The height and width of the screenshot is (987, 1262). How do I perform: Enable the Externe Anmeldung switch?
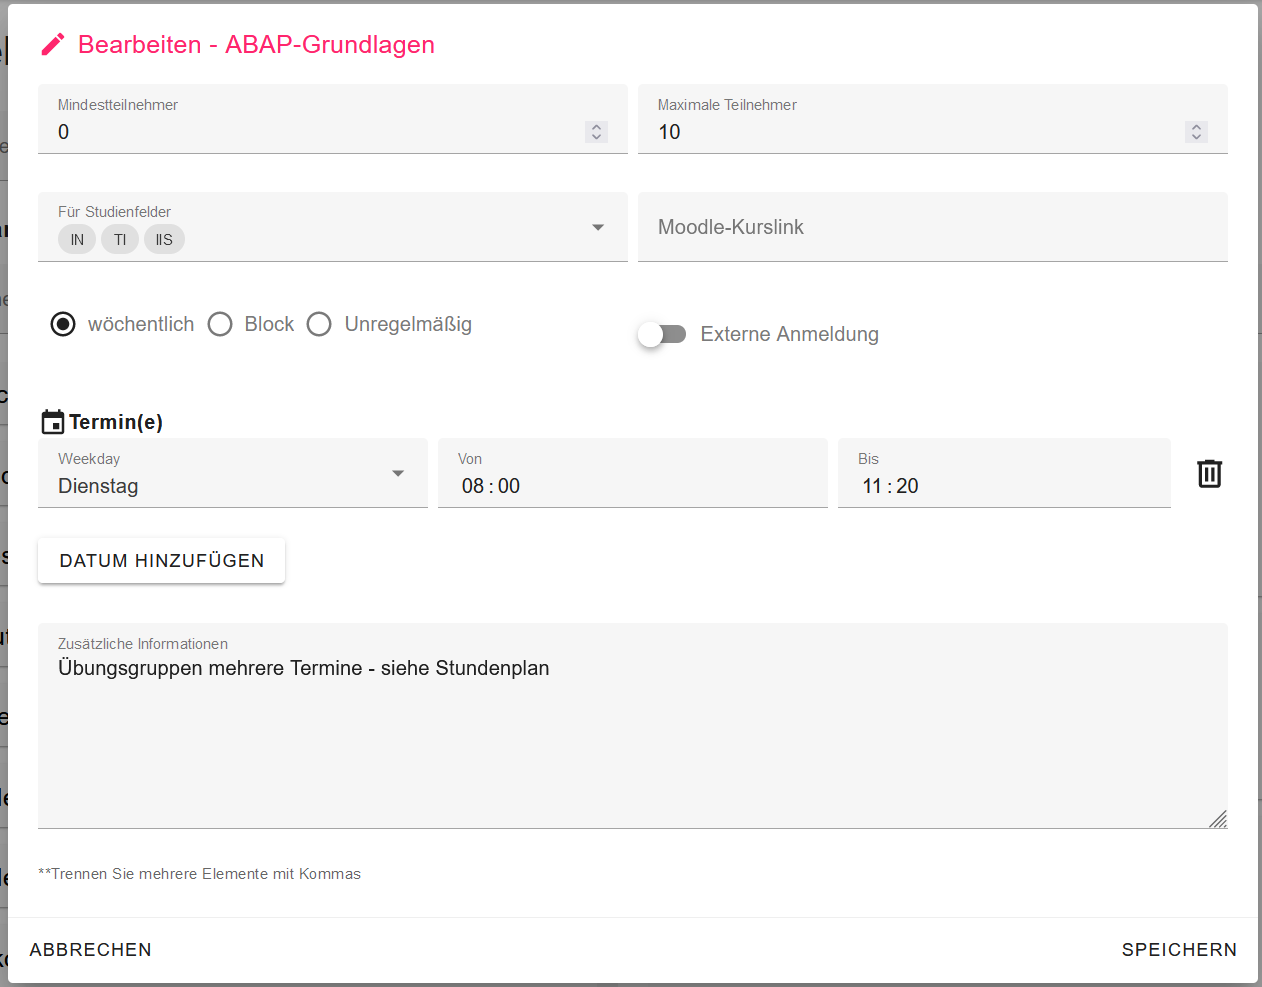point(662,334)
